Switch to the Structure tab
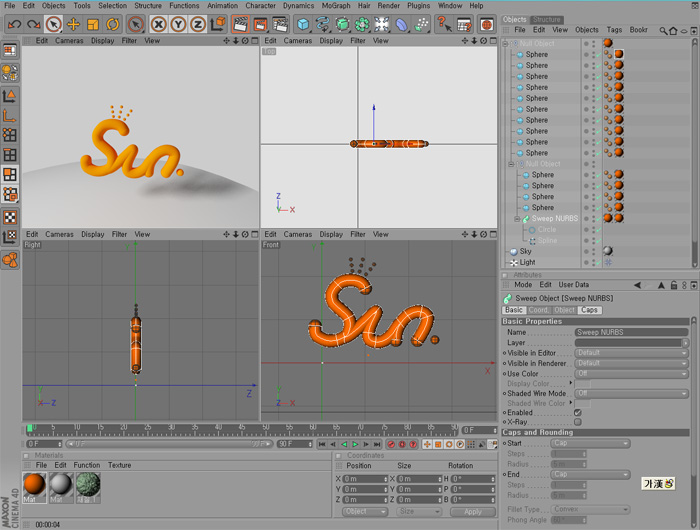This screenshot has height=530, width=700. click(546, 20)
